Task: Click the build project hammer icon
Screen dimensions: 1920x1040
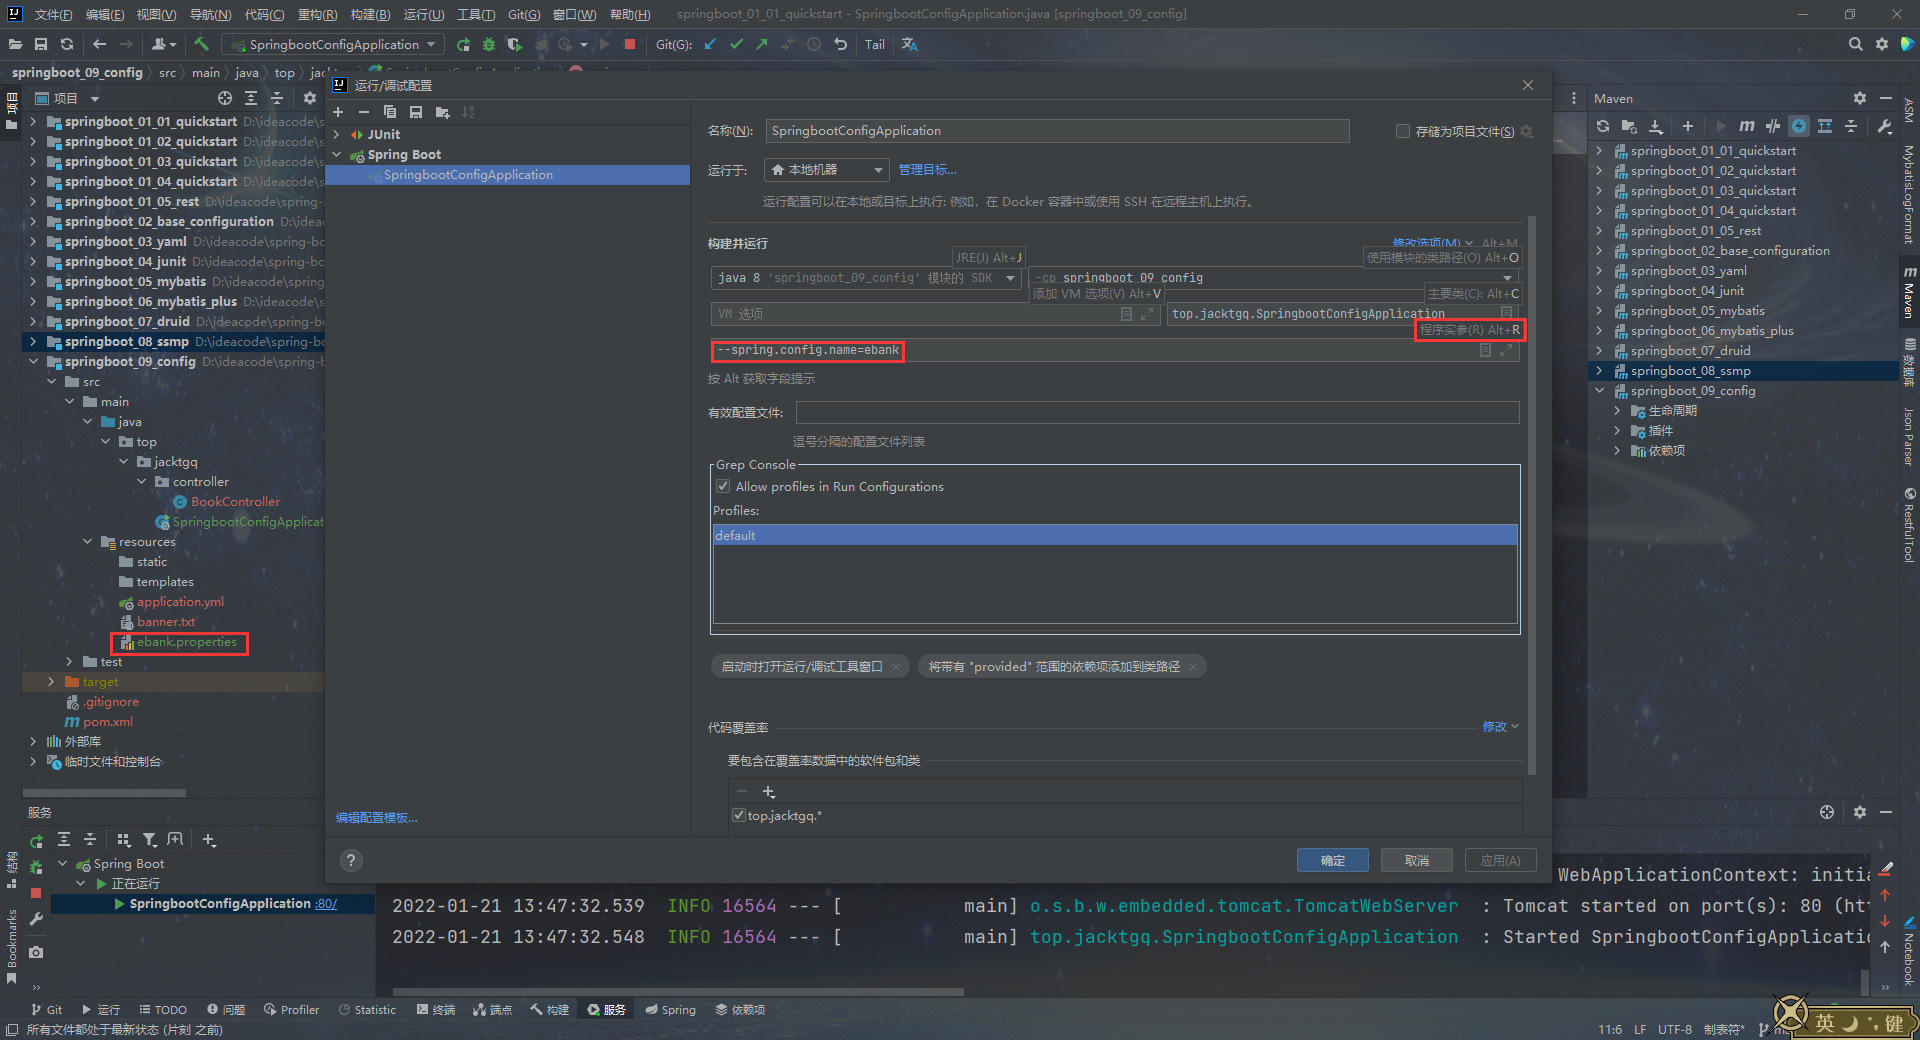Action: pos(201,44)
